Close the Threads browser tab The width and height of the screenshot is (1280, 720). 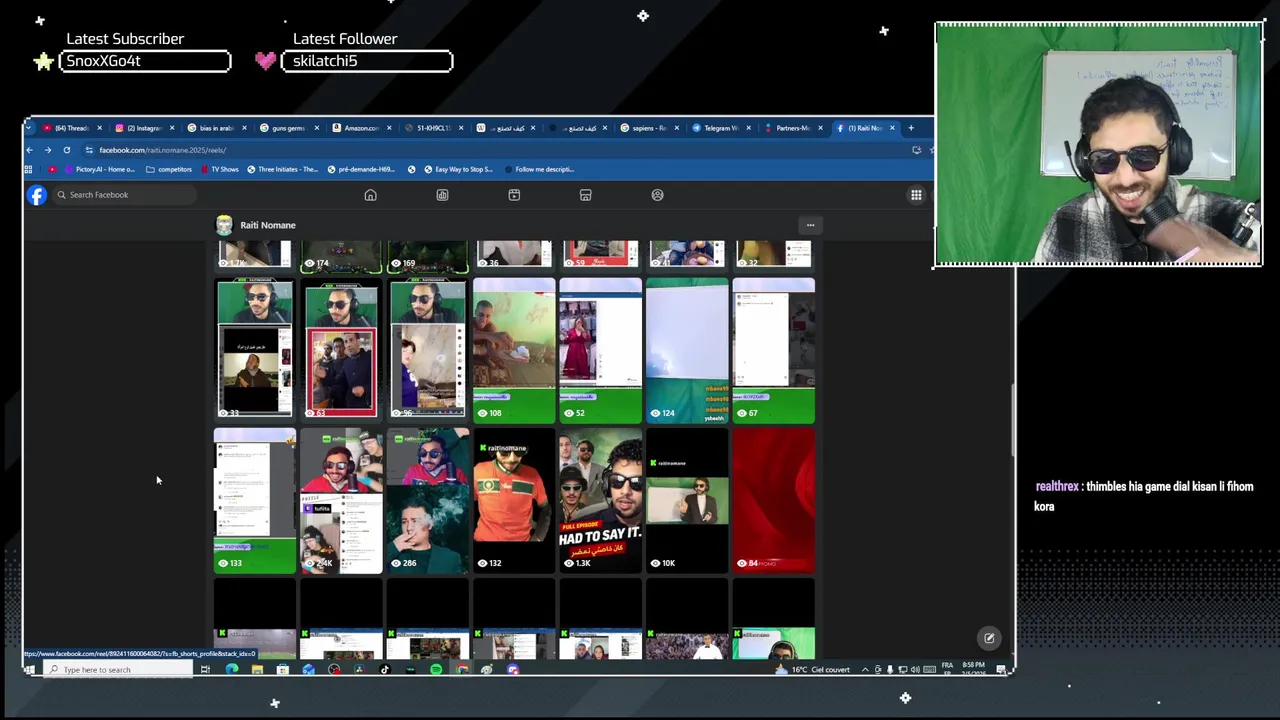coord(99,128)
